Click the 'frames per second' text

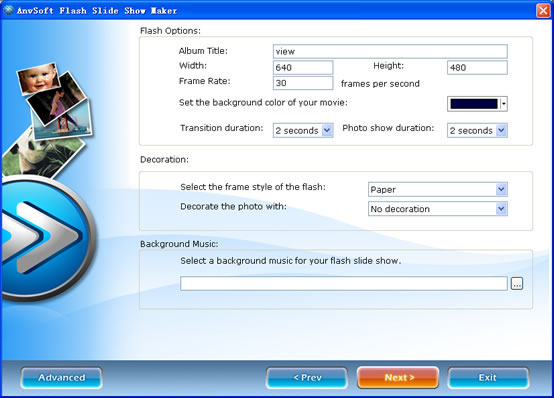click(x=380, y=84)
